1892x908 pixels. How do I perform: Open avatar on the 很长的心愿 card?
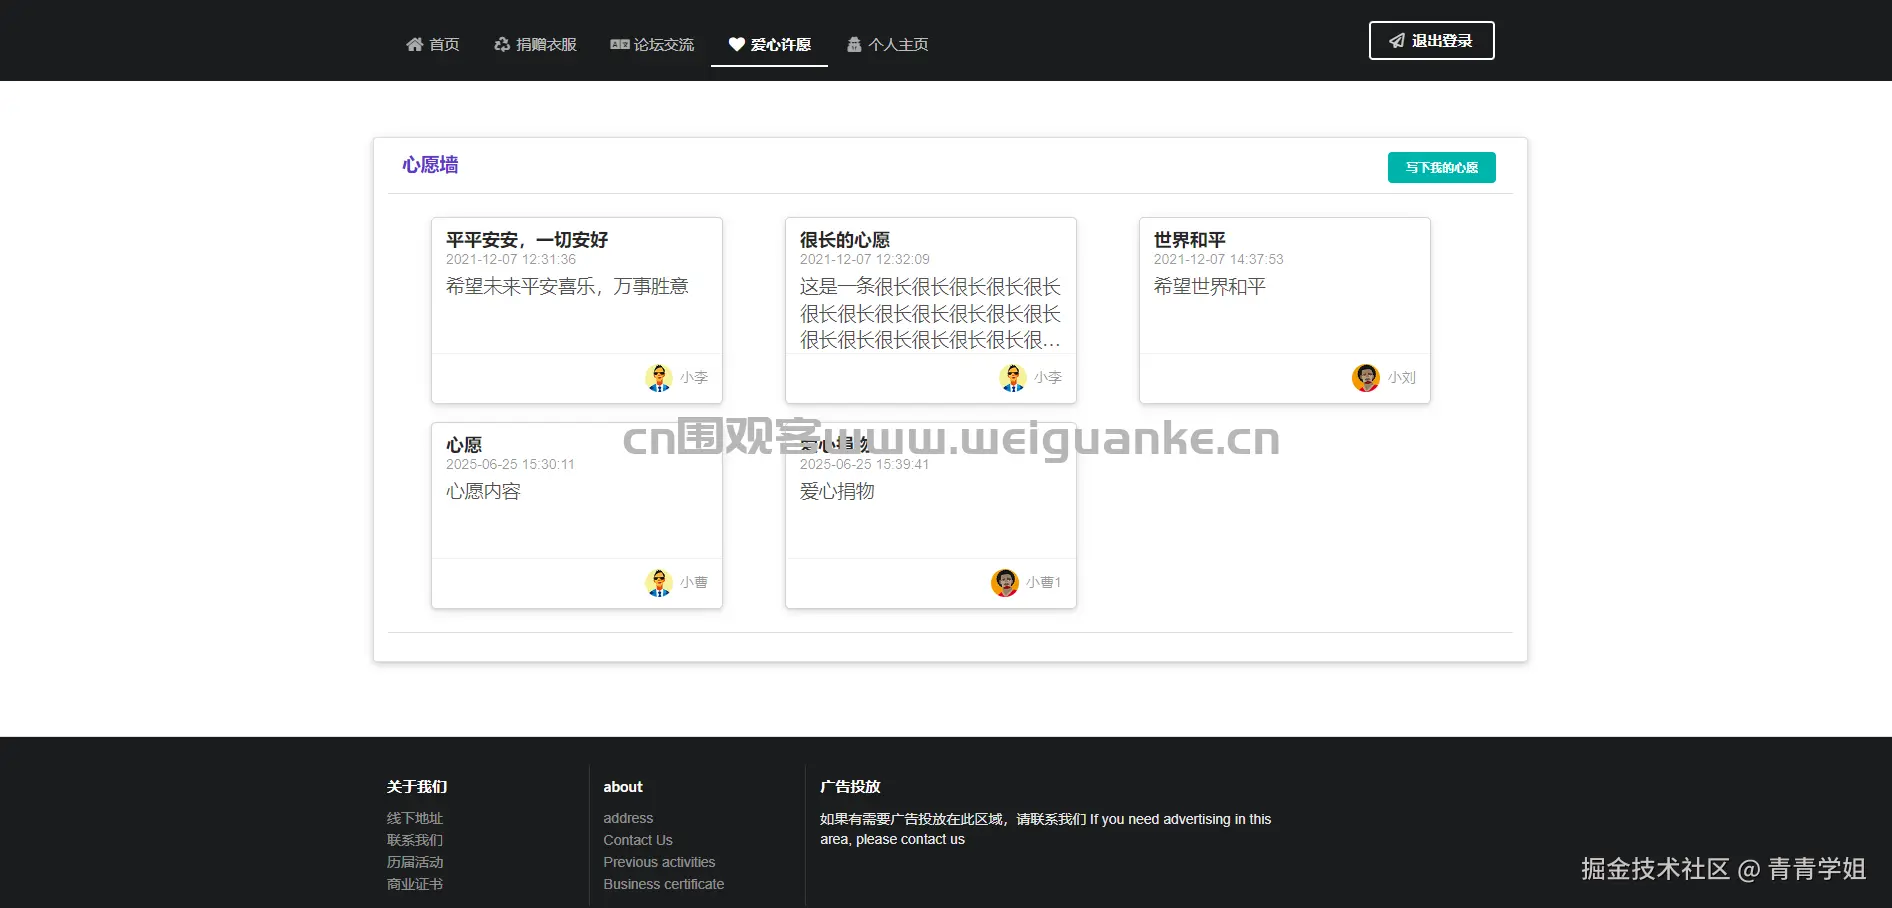click(1013, 378)
